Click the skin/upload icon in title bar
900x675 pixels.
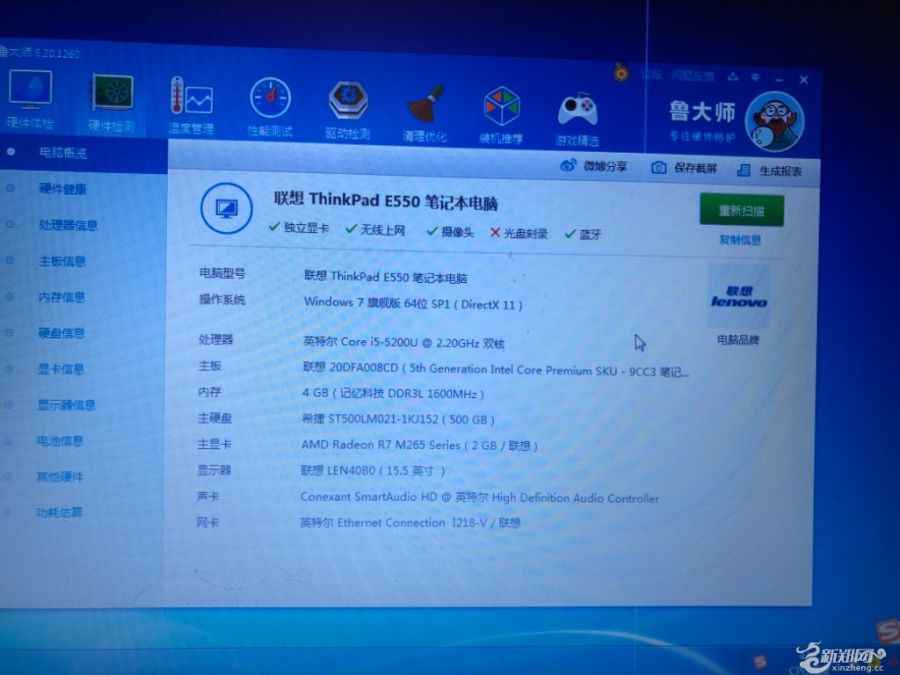pos(733,76)
